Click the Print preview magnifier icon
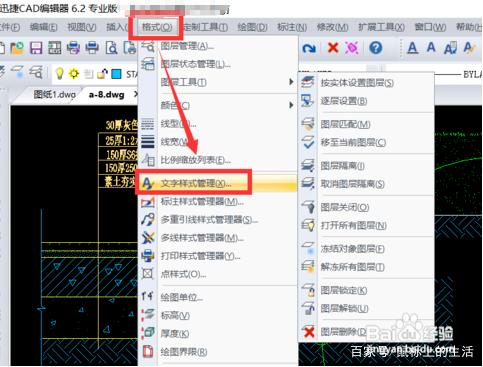Viewport: 483px width, 367px height. click(x=111, y=48)
